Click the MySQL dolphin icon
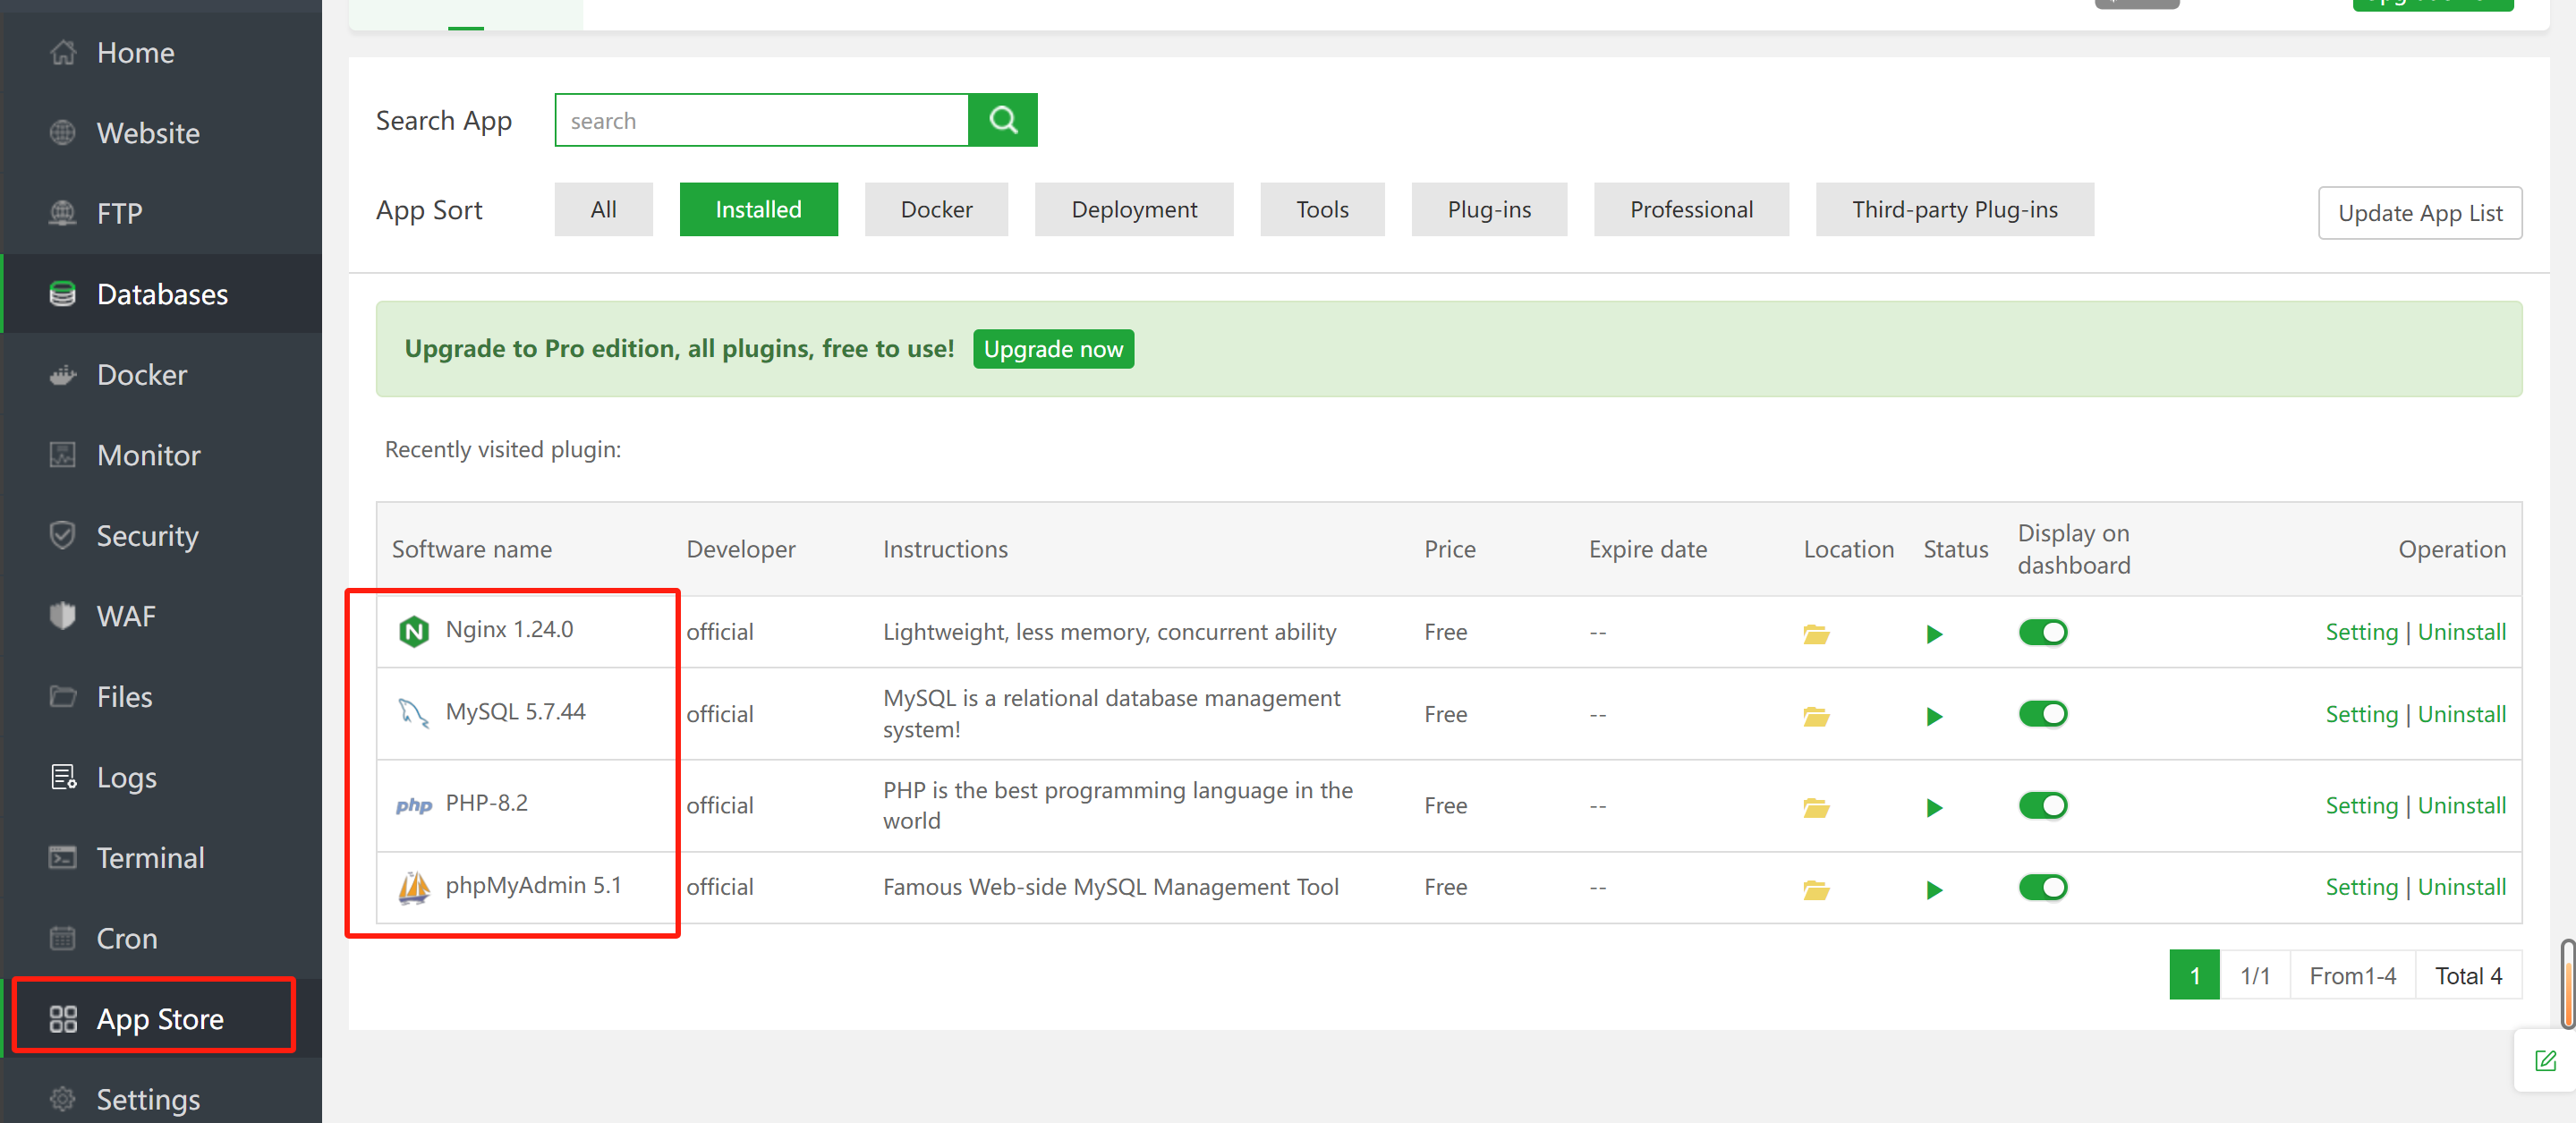2576x1123 pixels. click(413, 713)
